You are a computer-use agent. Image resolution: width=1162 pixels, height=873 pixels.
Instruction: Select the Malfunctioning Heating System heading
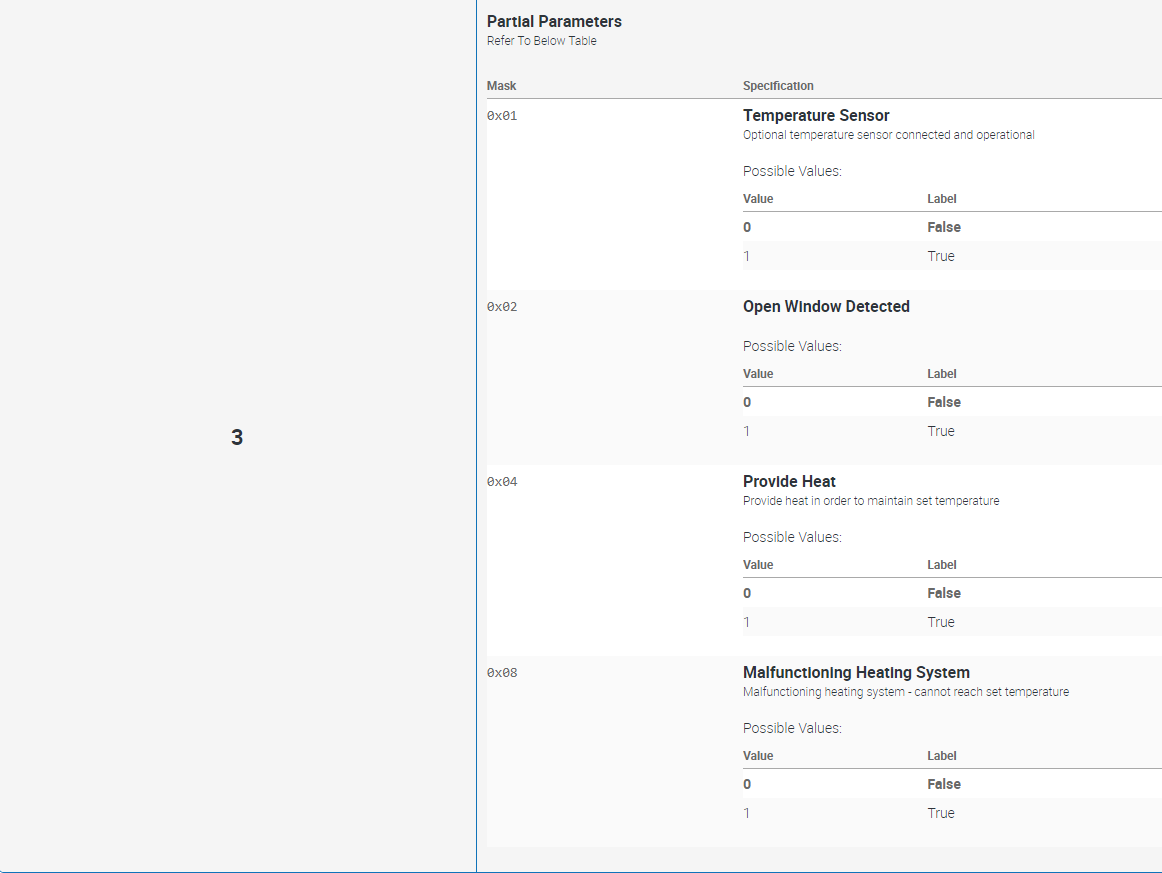pos(857,672)
